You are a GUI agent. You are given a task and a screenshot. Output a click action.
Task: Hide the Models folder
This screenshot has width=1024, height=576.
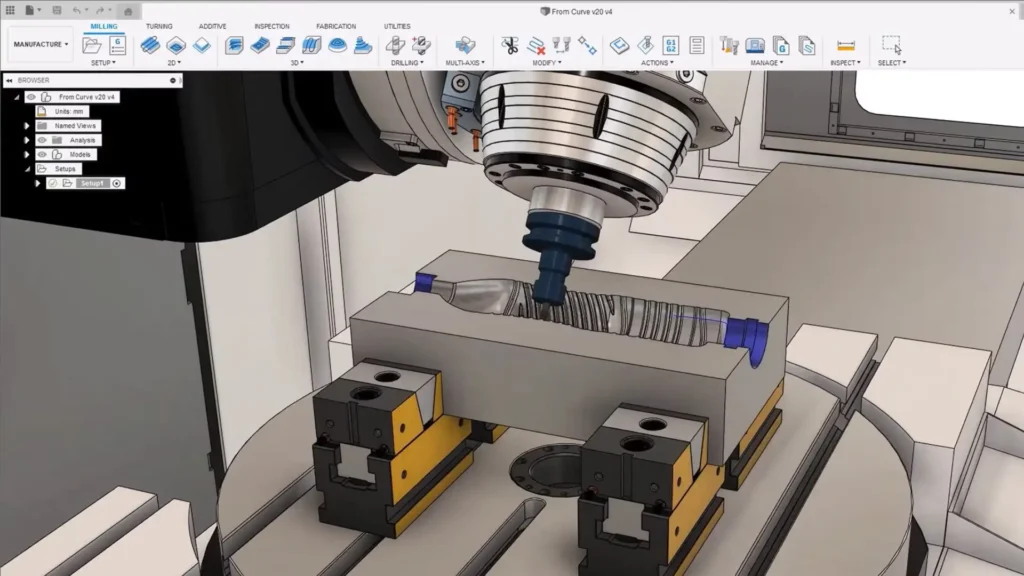[41, 154]
